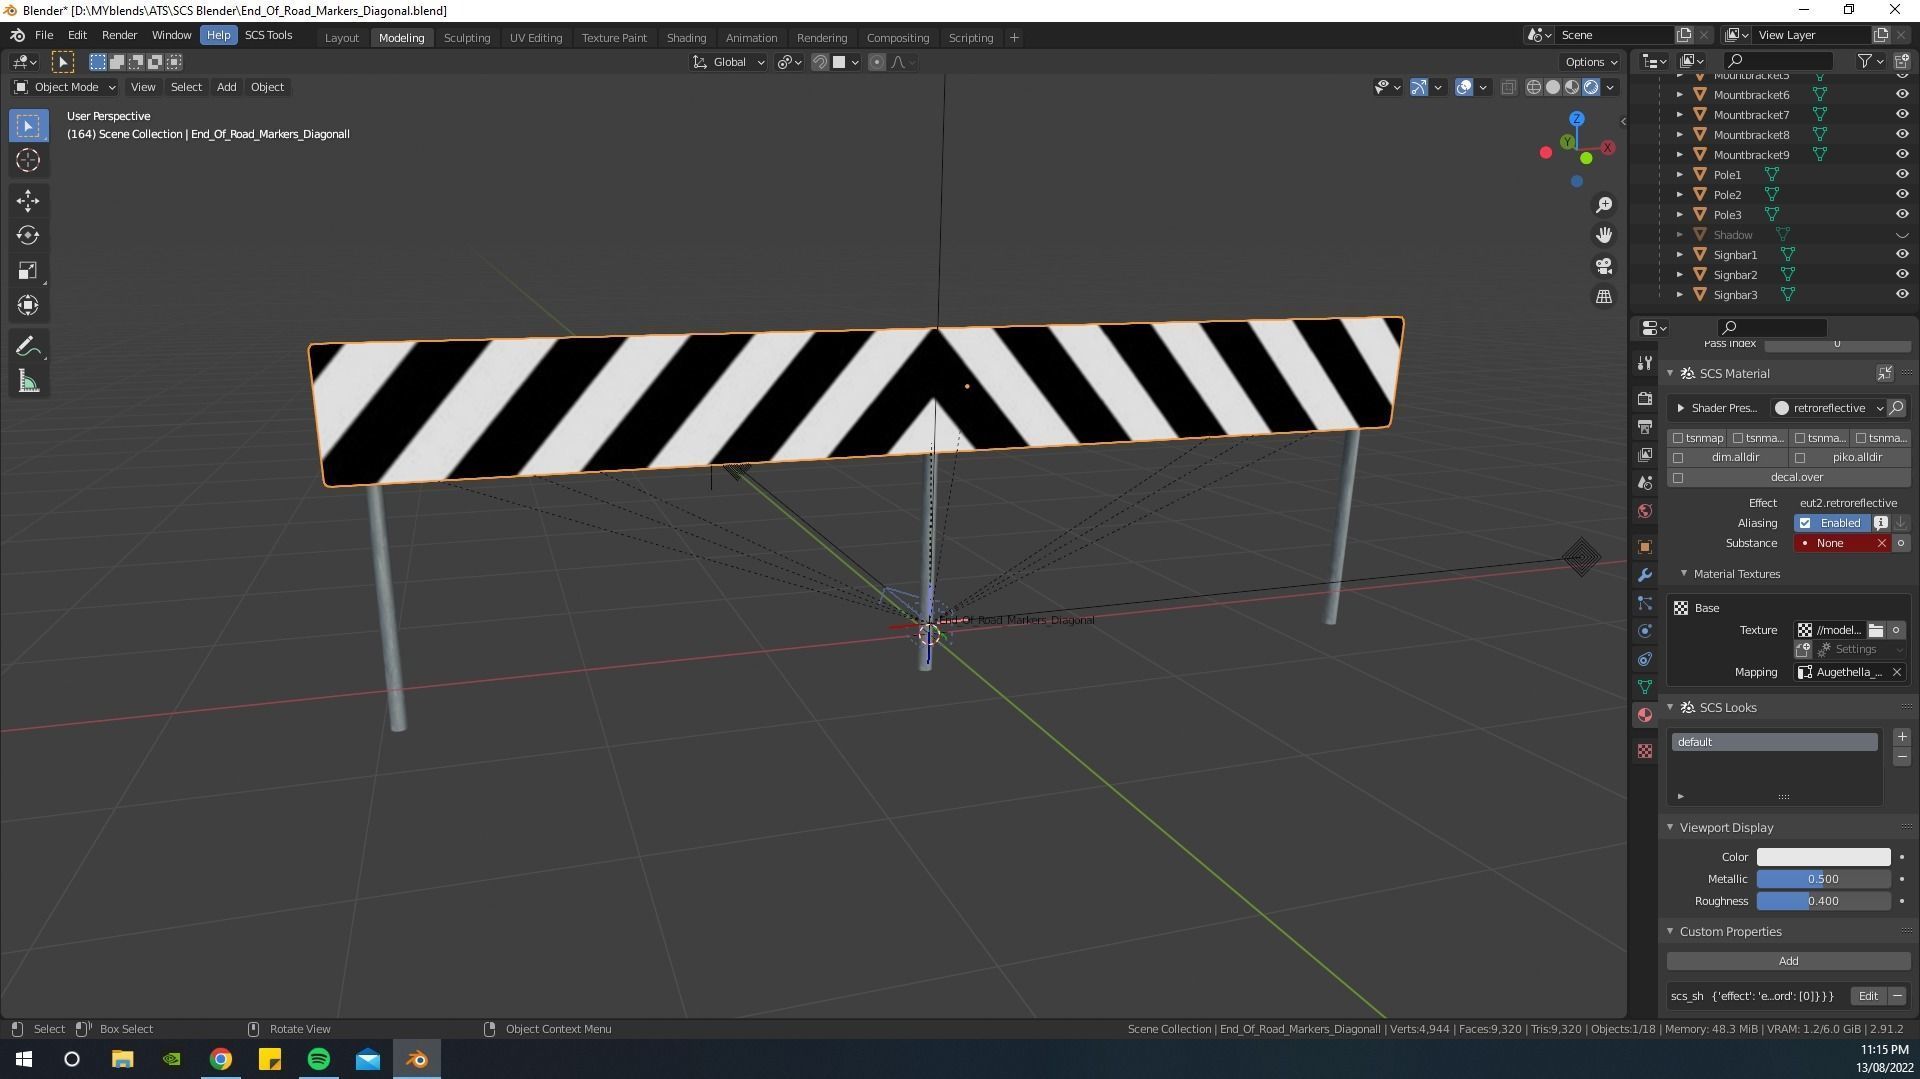
Task: Open the Help menu
Action: 218,35
